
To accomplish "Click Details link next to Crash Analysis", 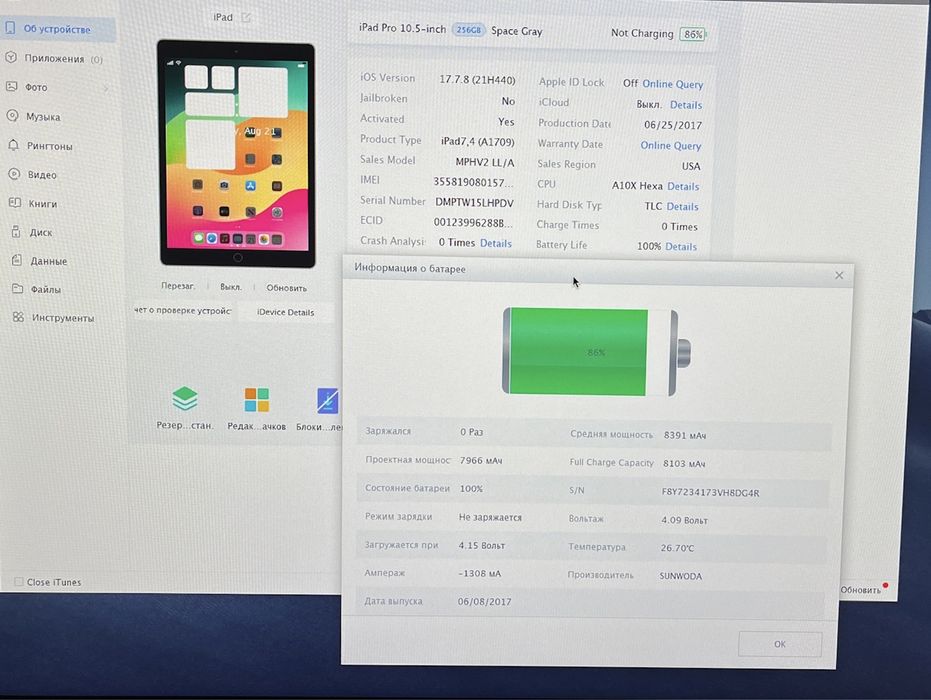I will coord(495,243).
